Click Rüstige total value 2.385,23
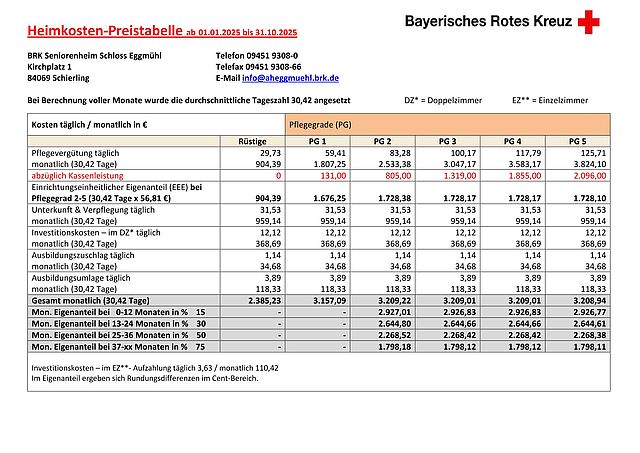 tap(264, 301)
